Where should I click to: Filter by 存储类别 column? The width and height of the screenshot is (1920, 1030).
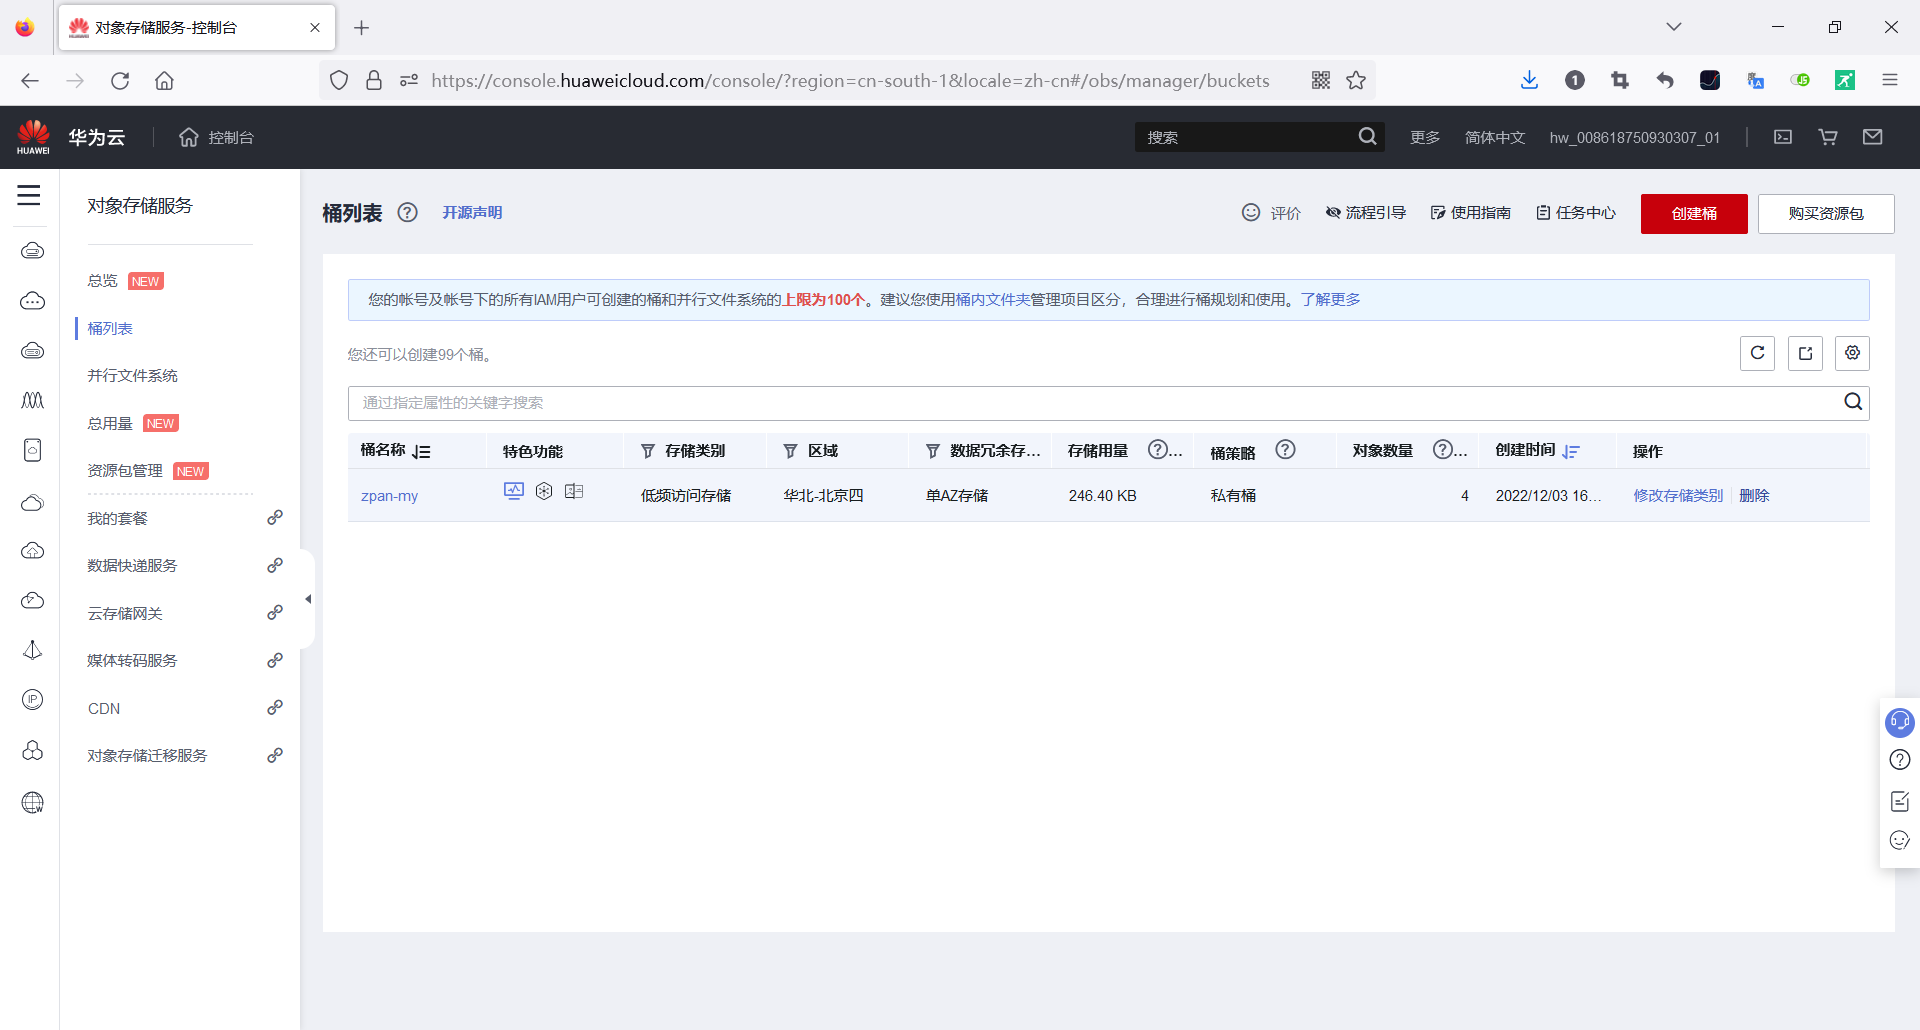coord(648,452)
